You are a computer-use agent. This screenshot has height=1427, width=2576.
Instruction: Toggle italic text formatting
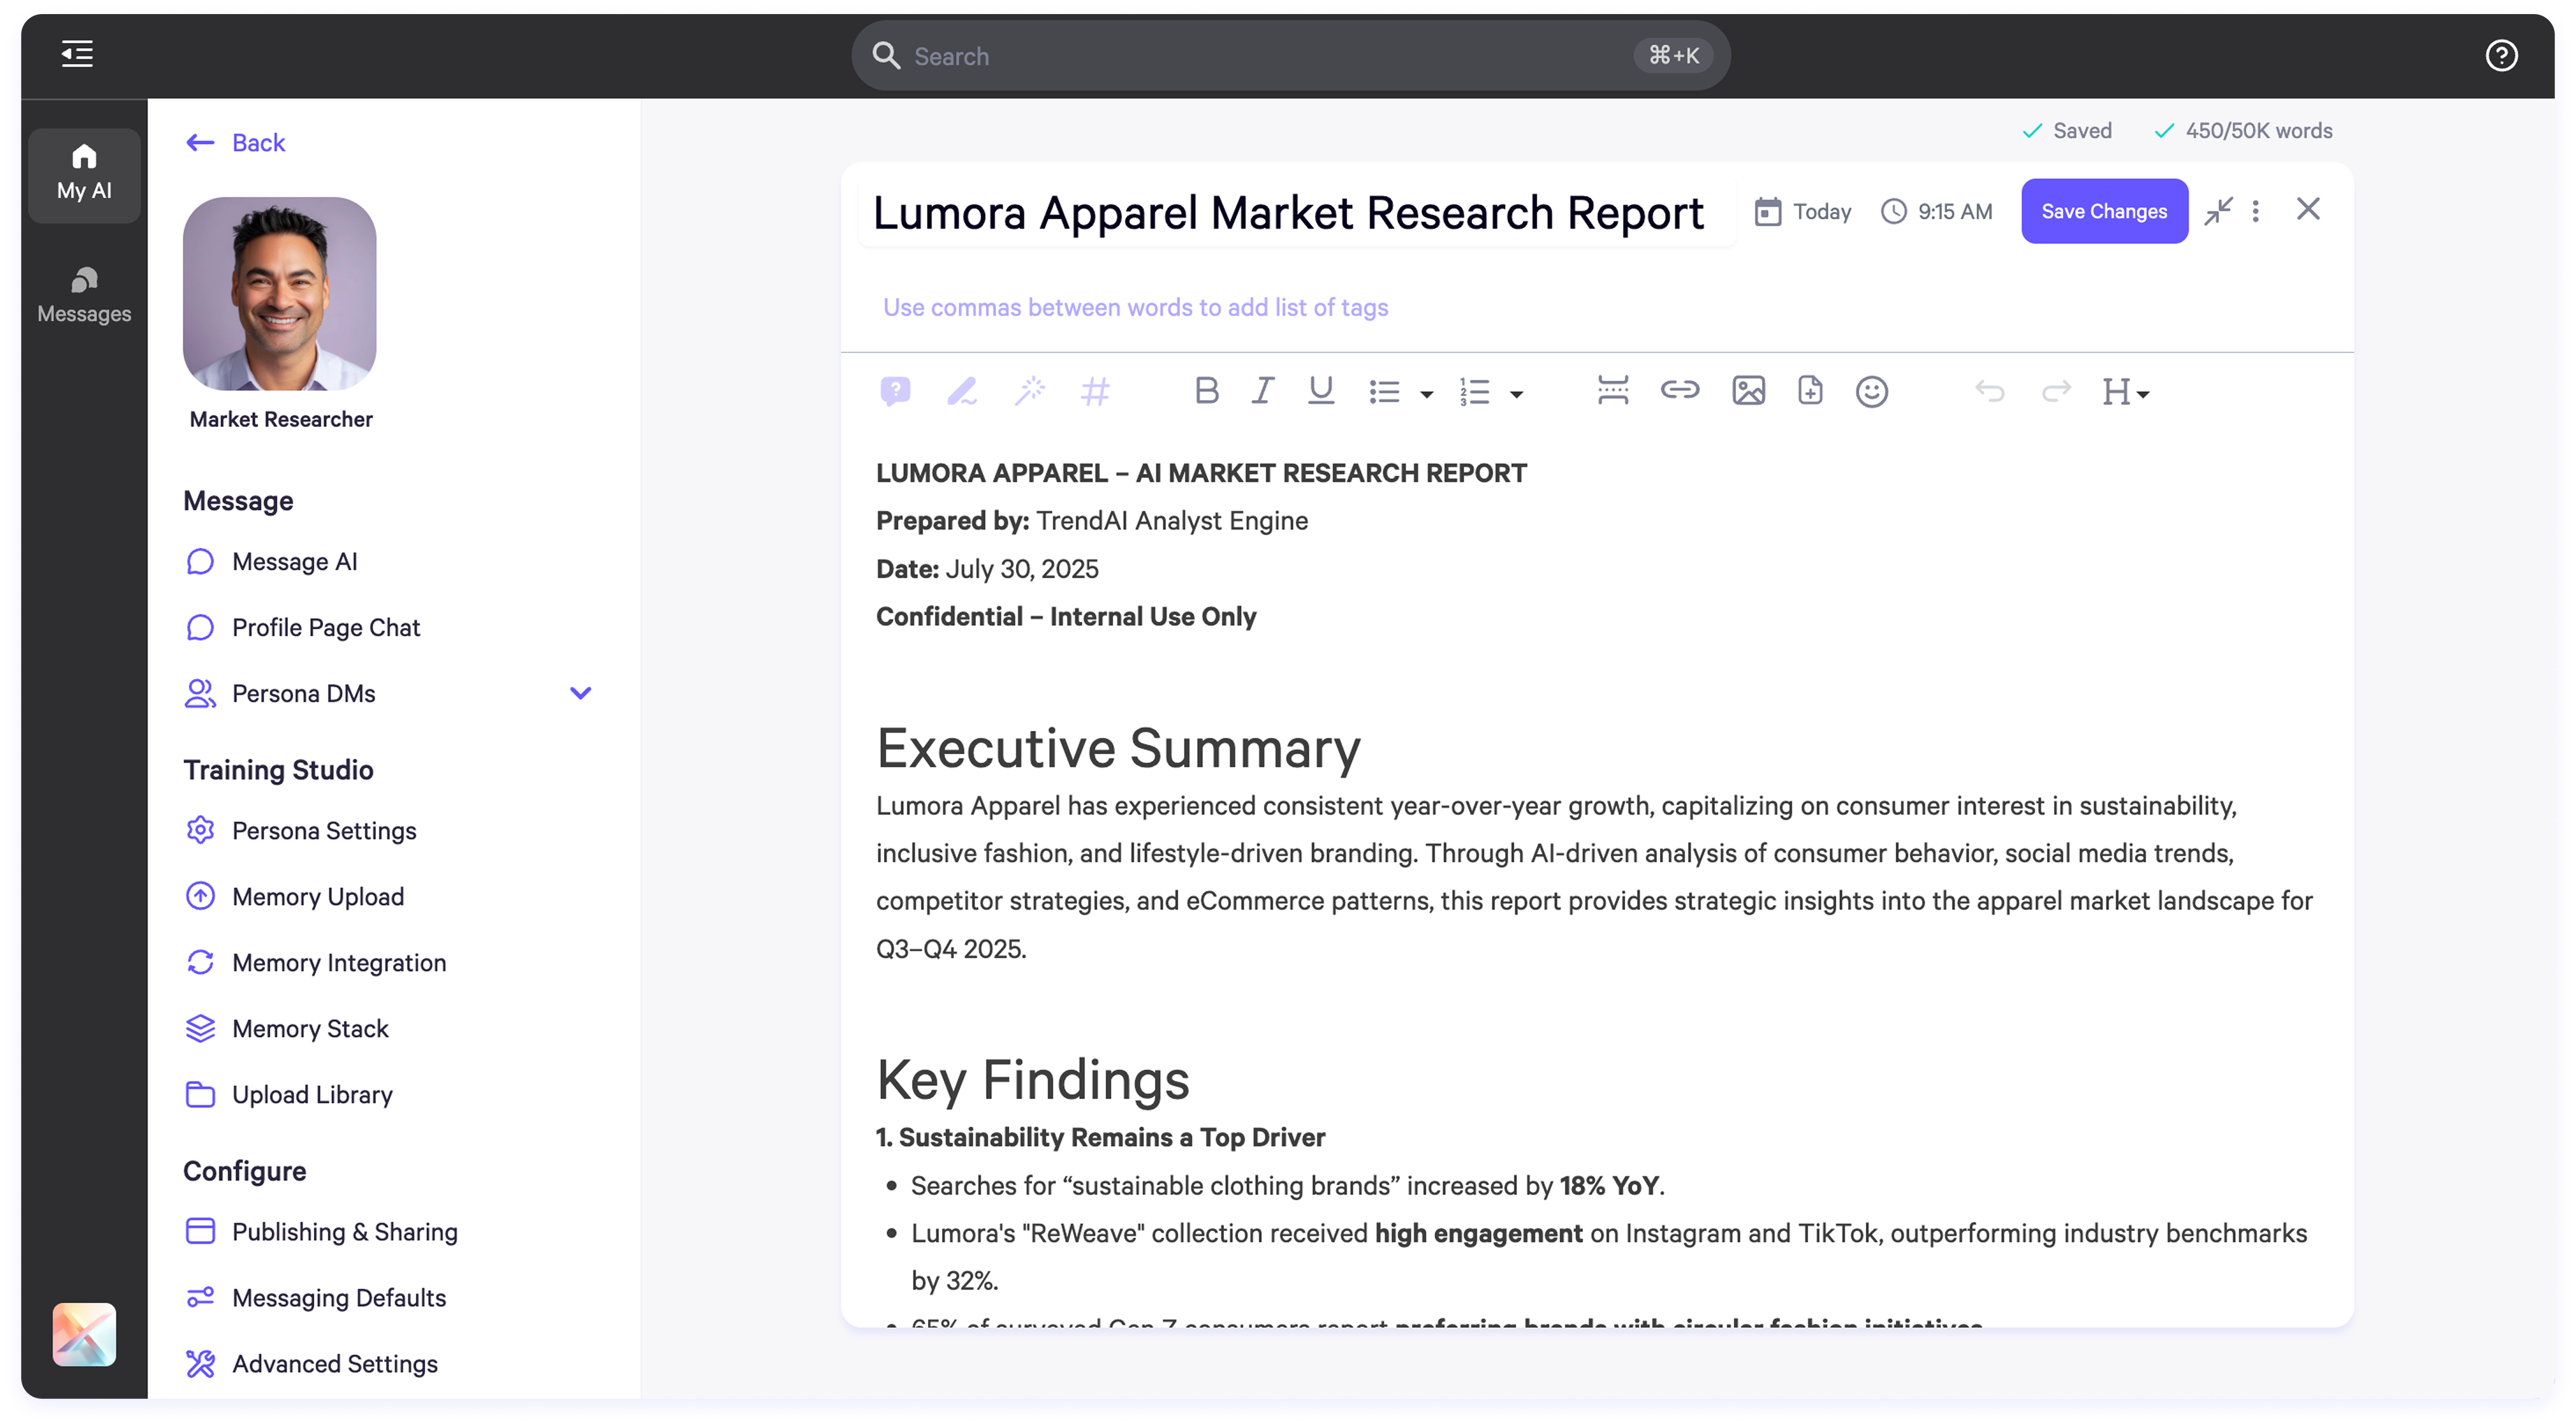[1263, 391]
